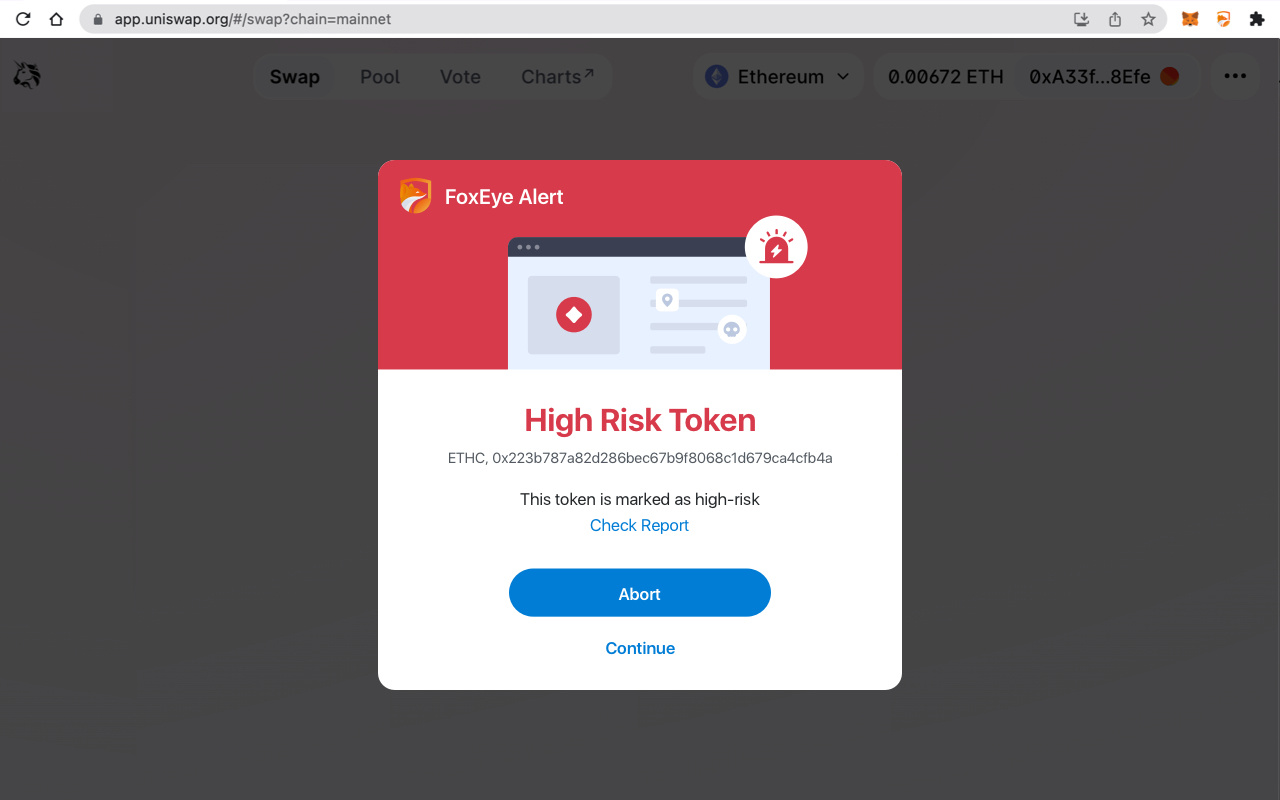Switch to the Pool tab
The height and width of the screenshot is (800, 1280).
(380, 77)
